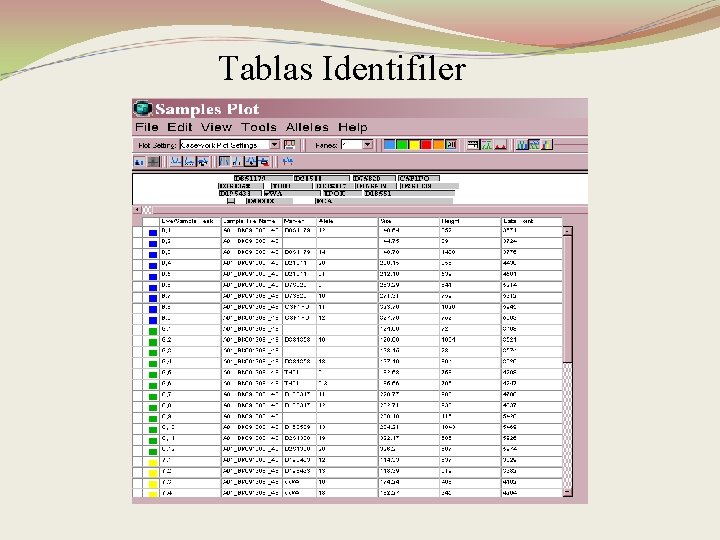This screenshot has width=720, height=540.
Task: Toggle the red dye button
Action: [x=426, y=145]
